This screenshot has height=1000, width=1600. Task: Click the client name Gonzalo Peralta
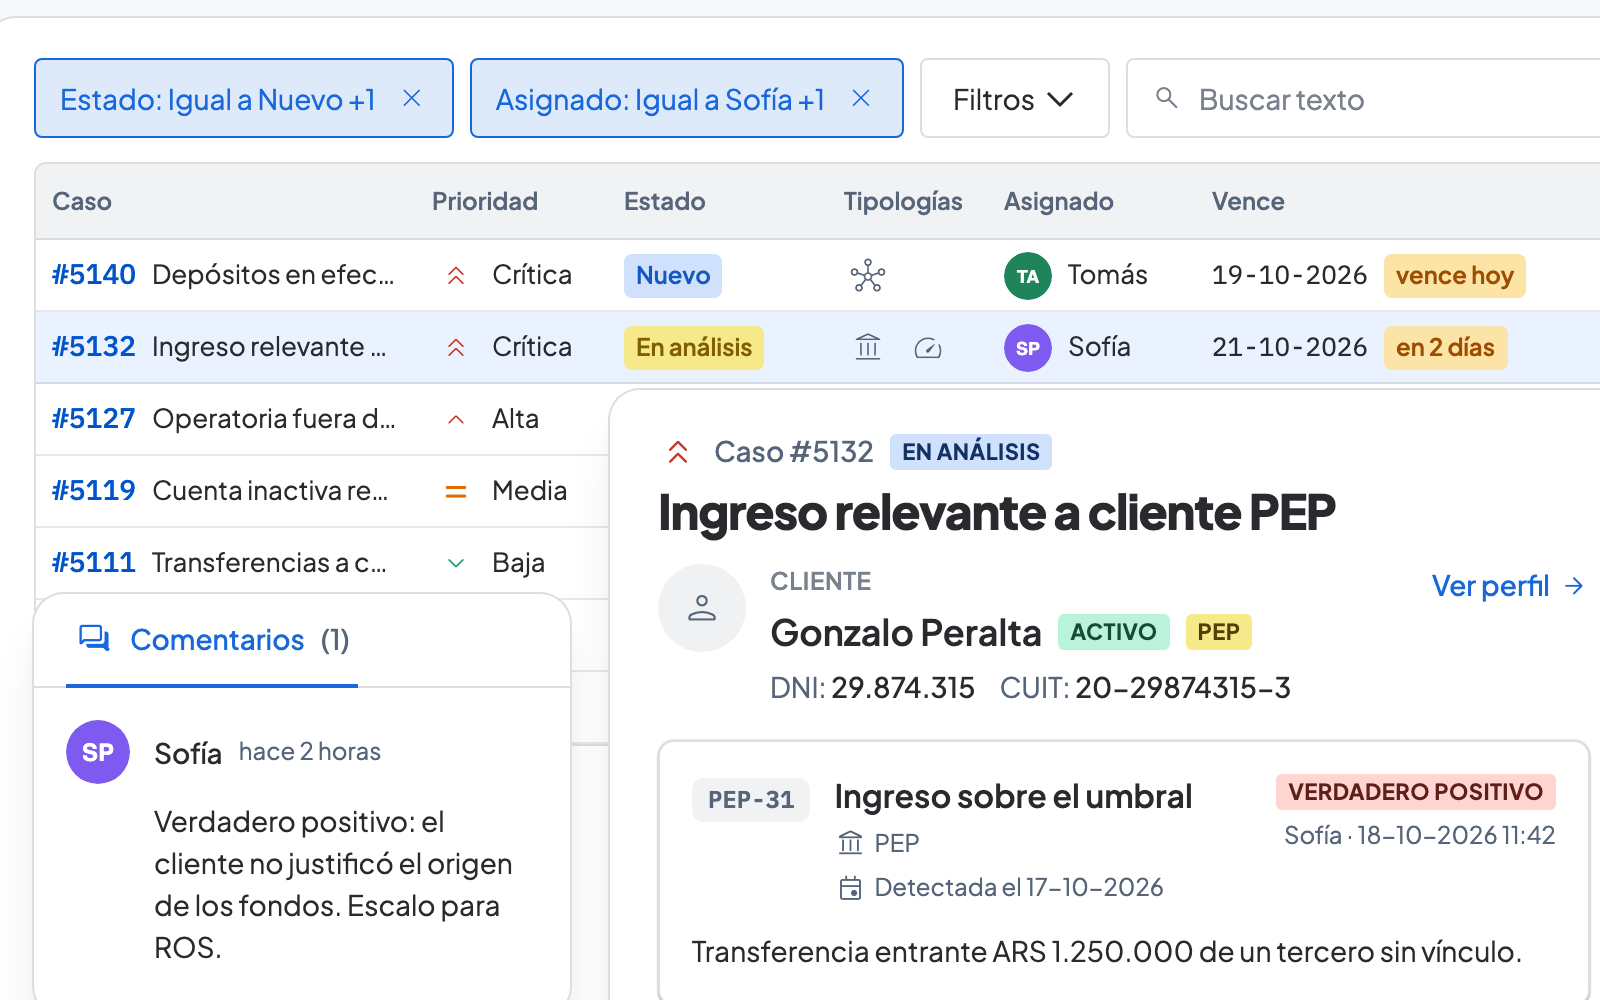tap(906, 633)
